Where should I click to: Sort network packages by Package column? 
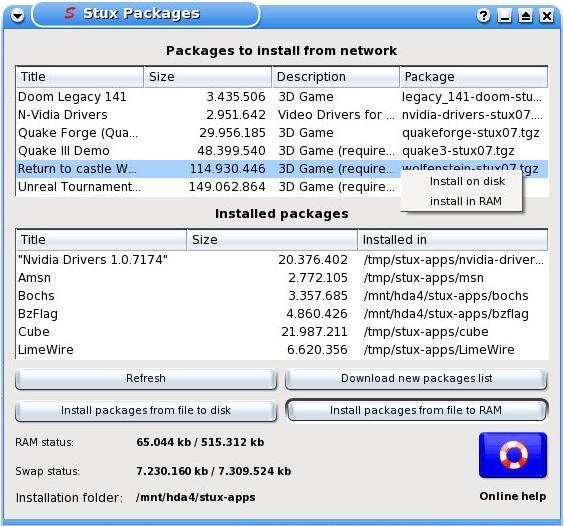(x=474, y=77)
